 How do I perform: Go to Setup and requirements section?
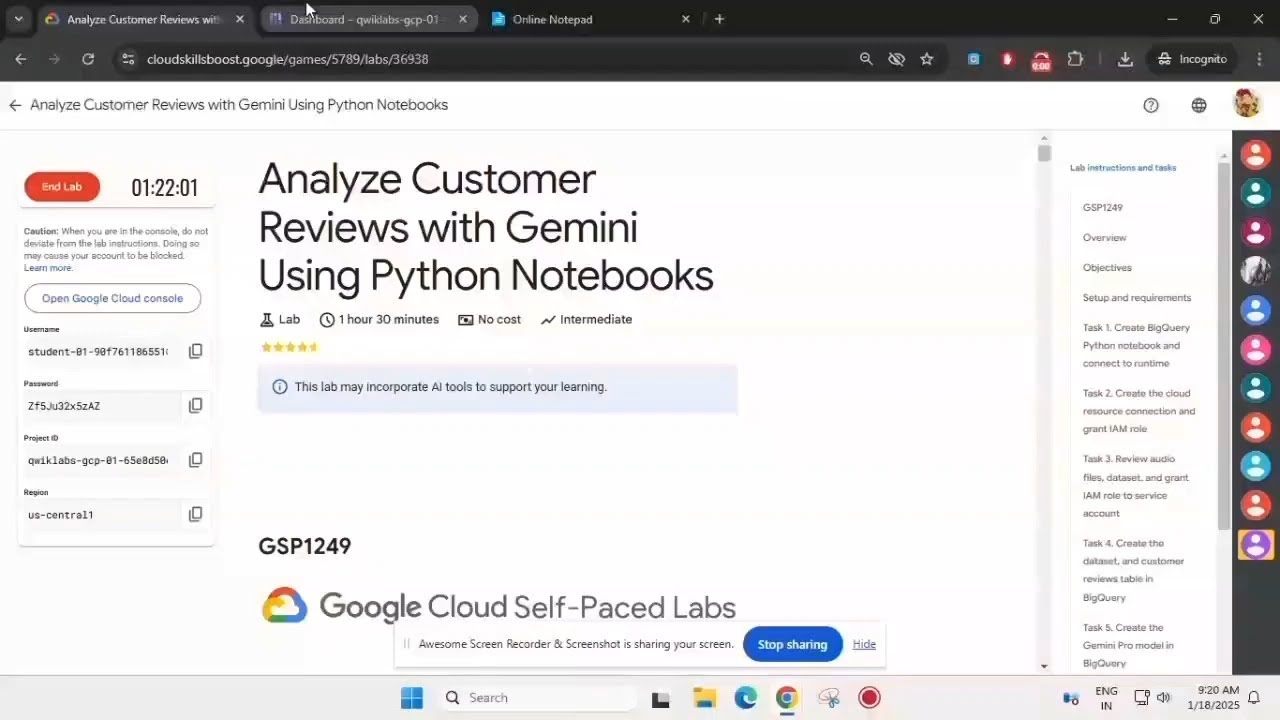coord(1136,298)
